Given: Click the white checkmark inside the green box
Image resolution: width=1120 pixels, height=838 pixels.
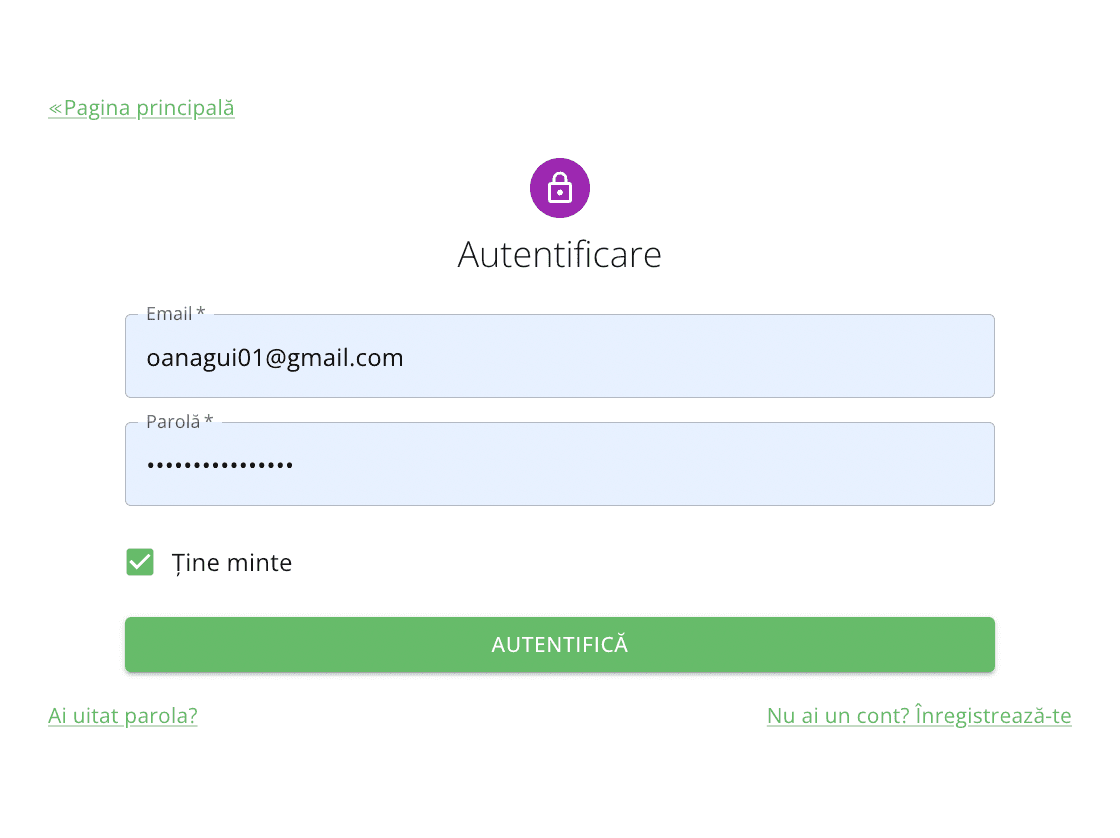Looking at the screenshot, I should tap(140, 562).
